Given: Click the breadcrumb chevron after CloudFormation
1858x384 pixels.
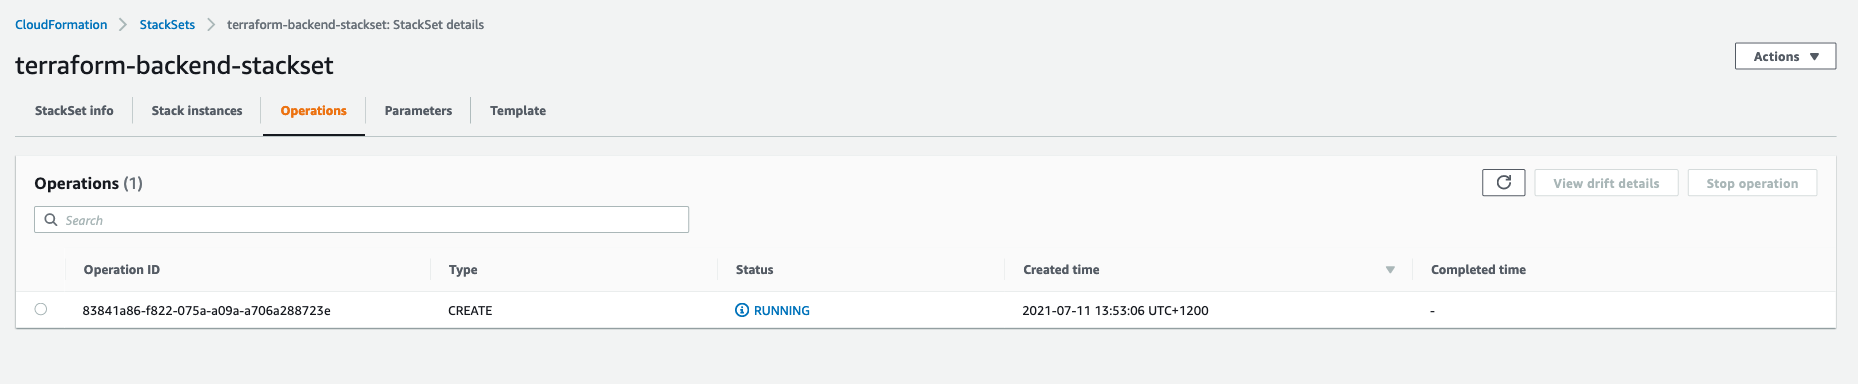Looking at the screenshot, I should tap(123, 25).
